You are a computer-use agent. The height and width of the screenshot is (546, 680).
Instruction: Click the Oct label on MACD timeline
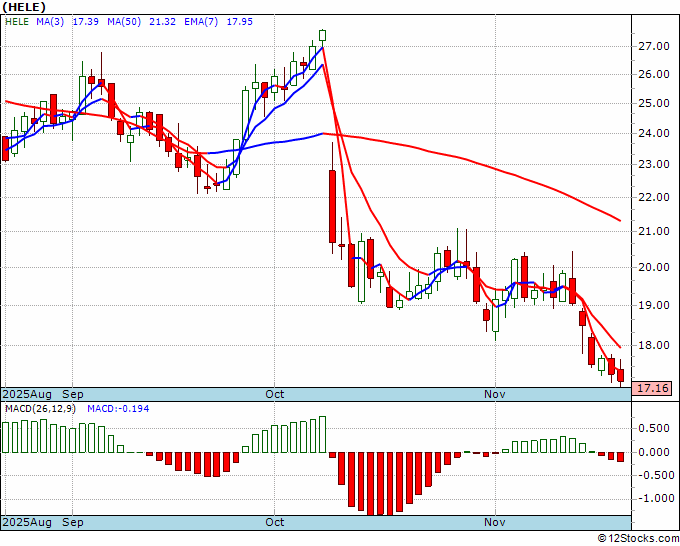(275, 522)
